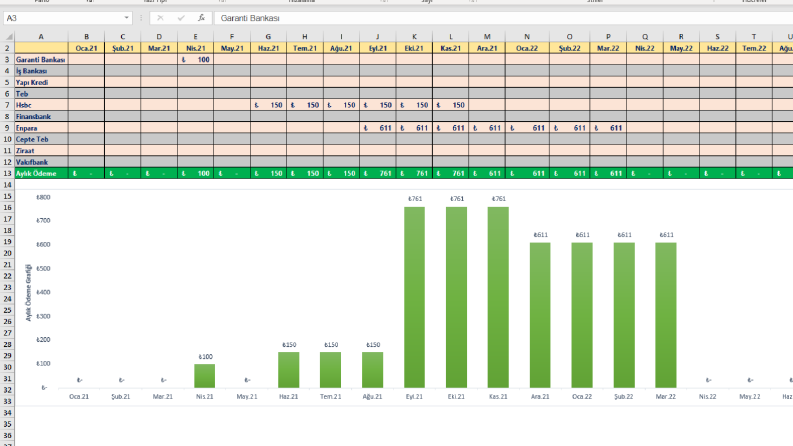Click inside the Name Box showing A3
The height and width of the screenshot is (446, 793).
62,18
